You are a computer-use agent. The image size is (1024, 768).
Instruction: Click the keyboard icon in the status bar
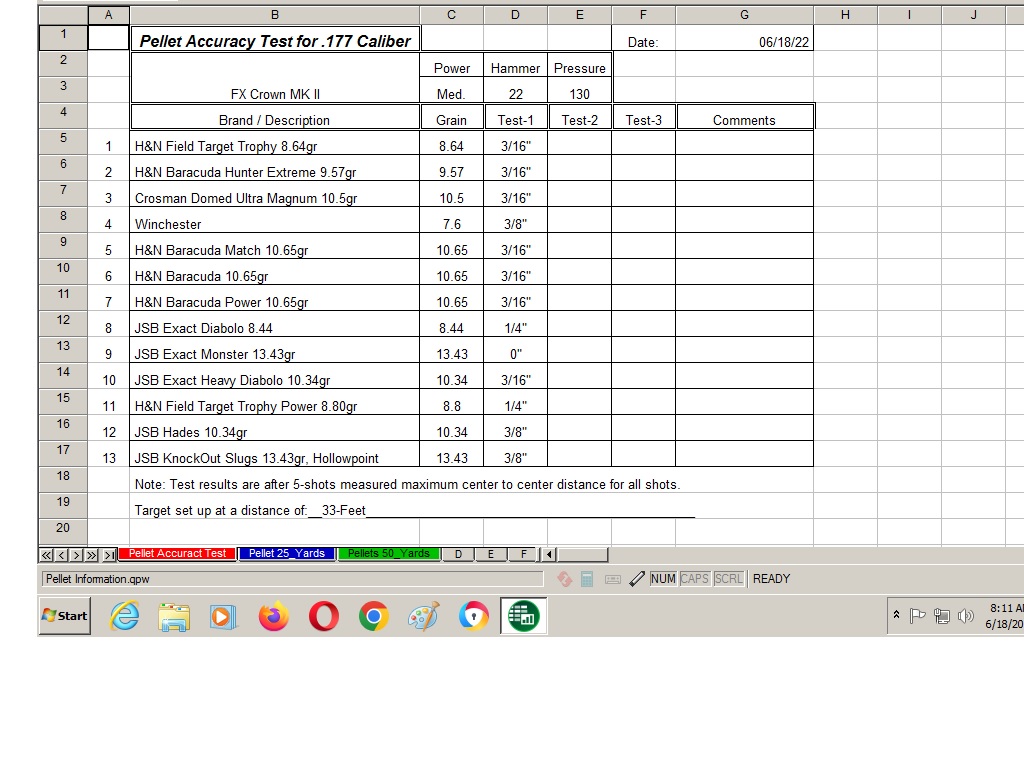click(613, 579)
